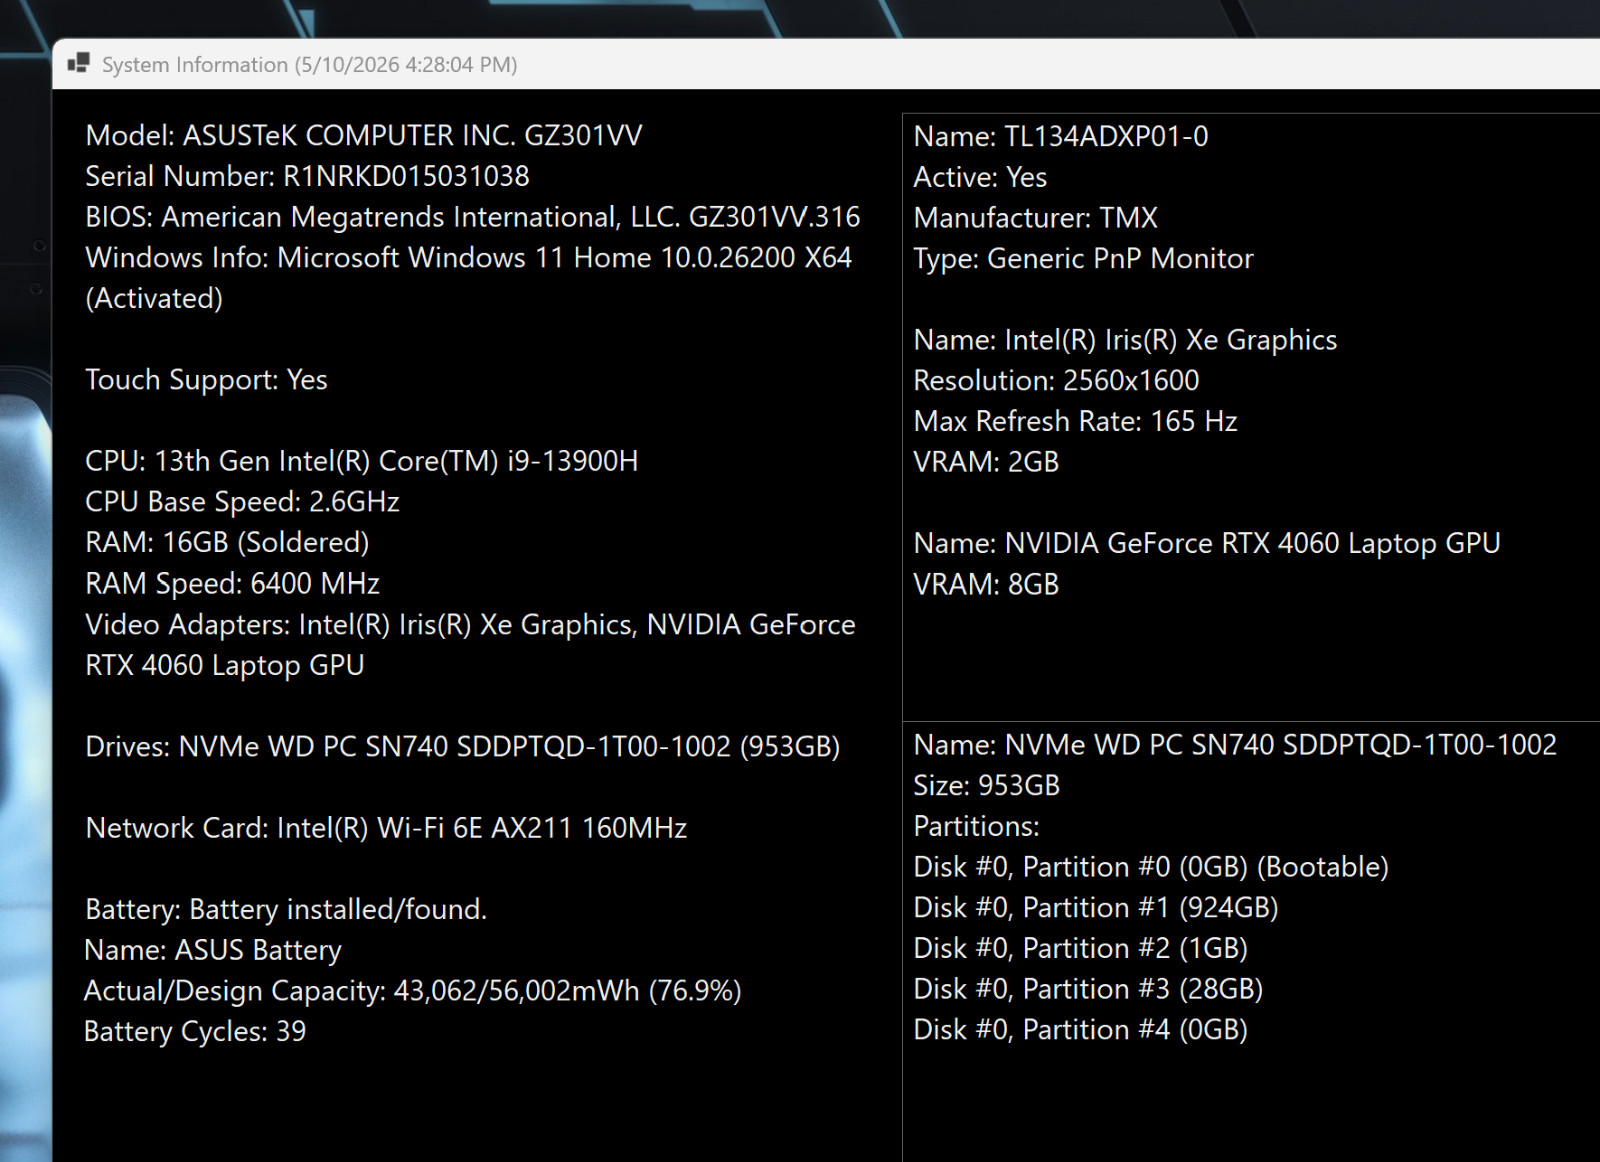The height and width of the screenshot is (1162, 1600).
Task: Click the System Information title text
Action: pyautogui.click(x=309, y=65)
